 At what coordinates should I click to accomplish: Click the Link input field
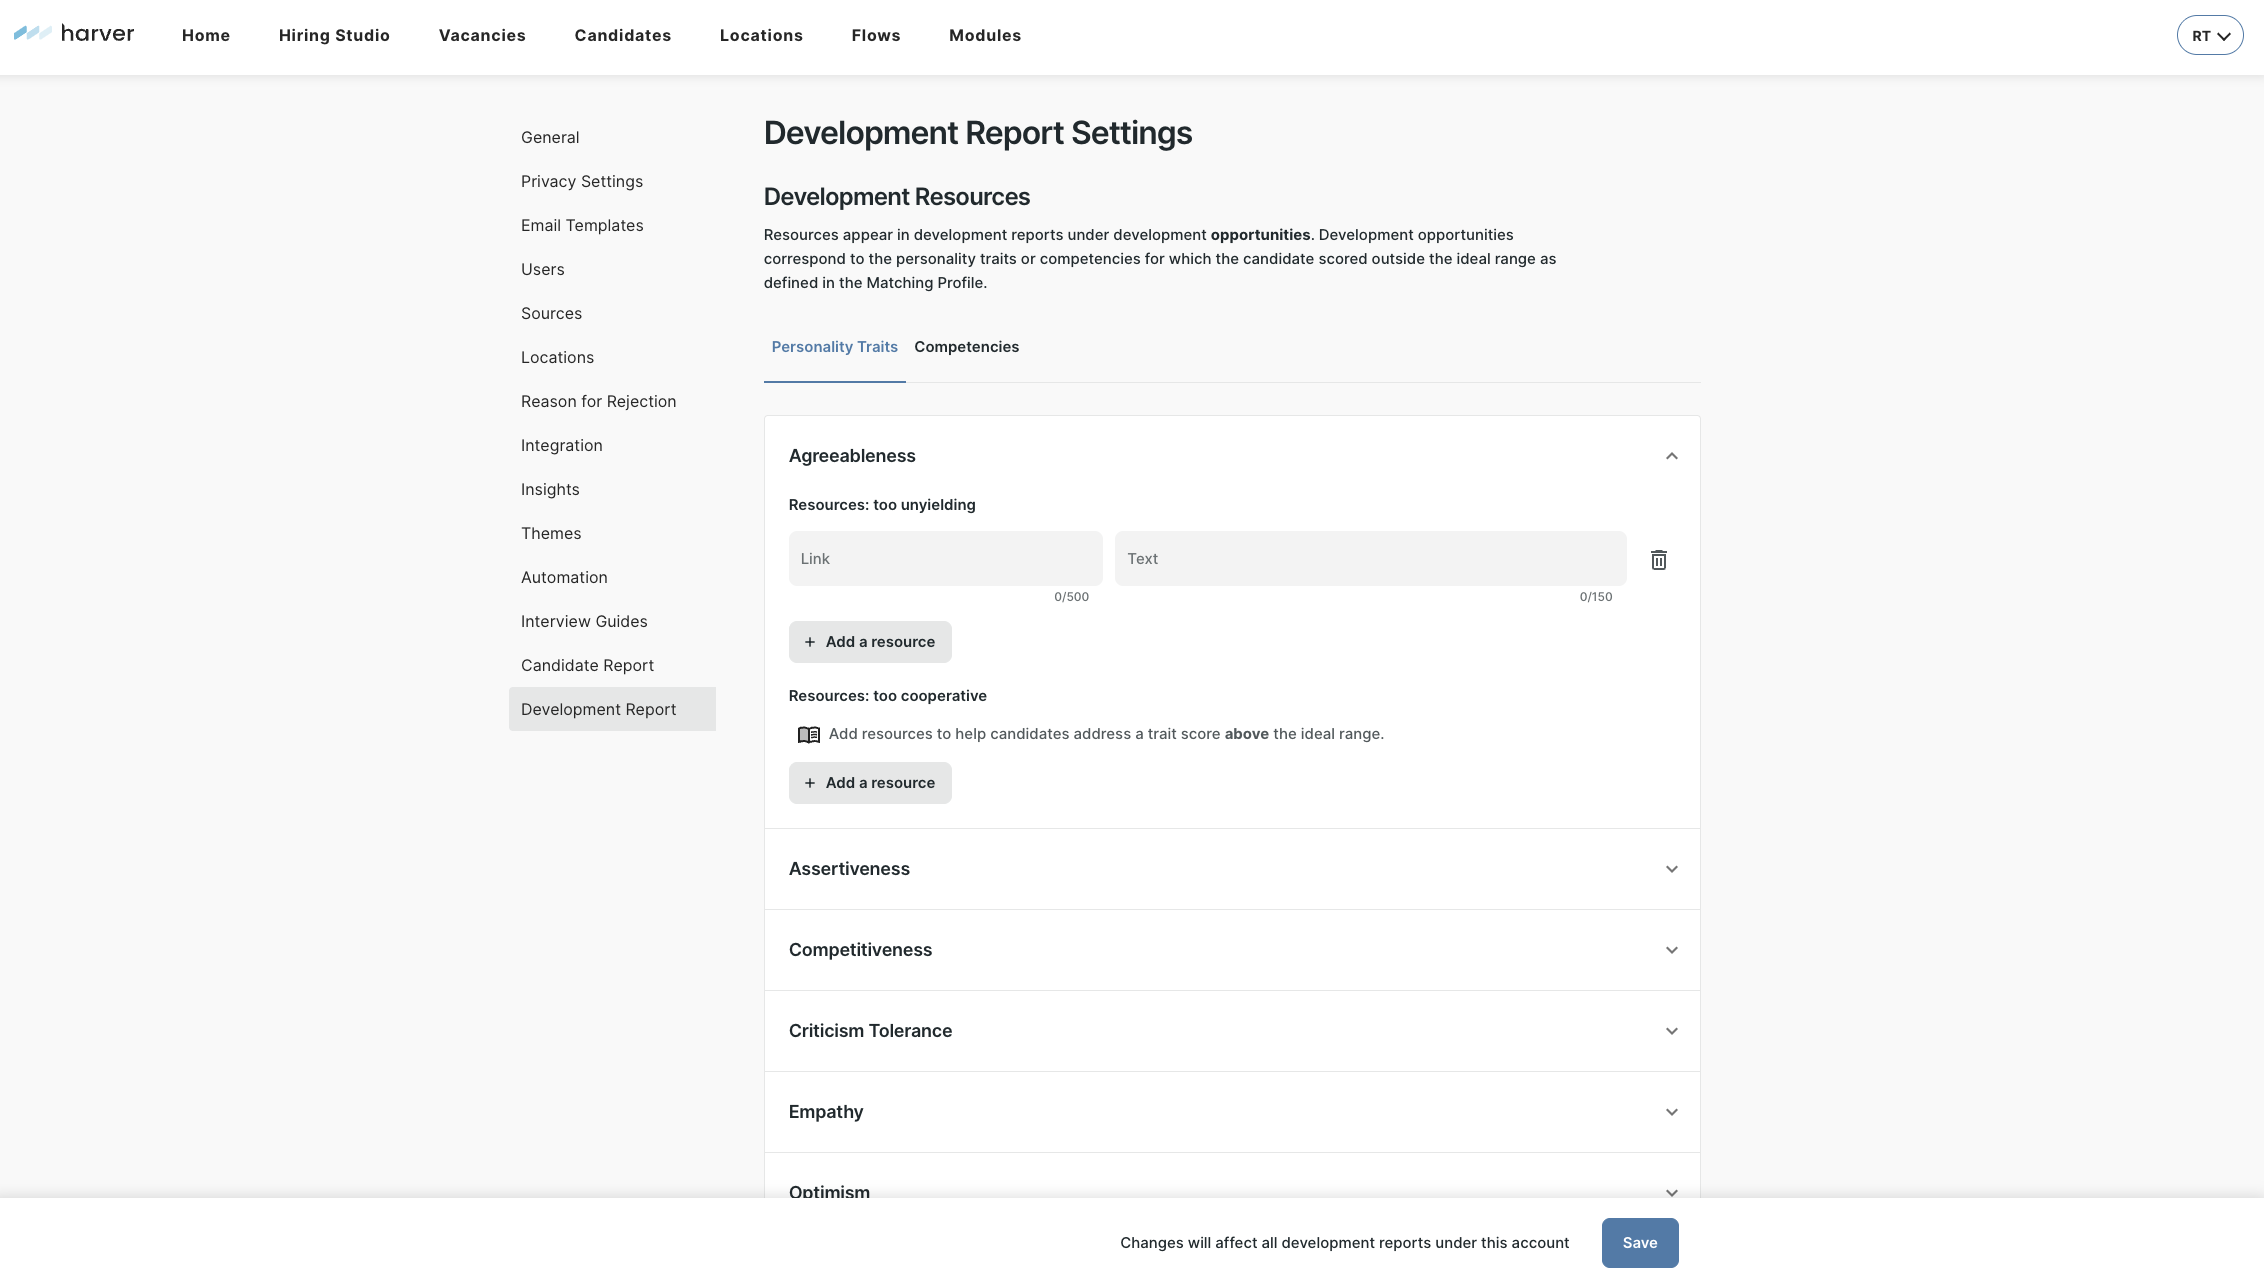click(944, 559)
